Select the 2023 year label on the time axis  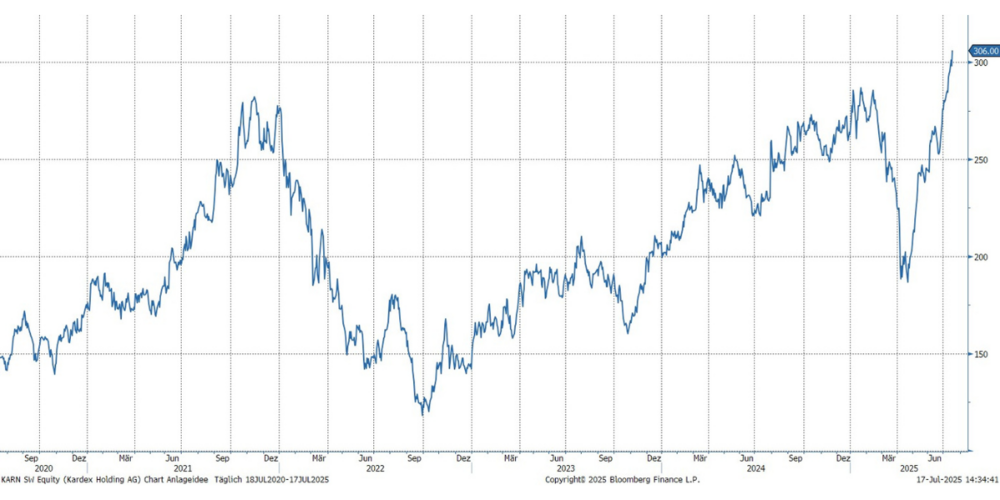click(x=566, y=467)
